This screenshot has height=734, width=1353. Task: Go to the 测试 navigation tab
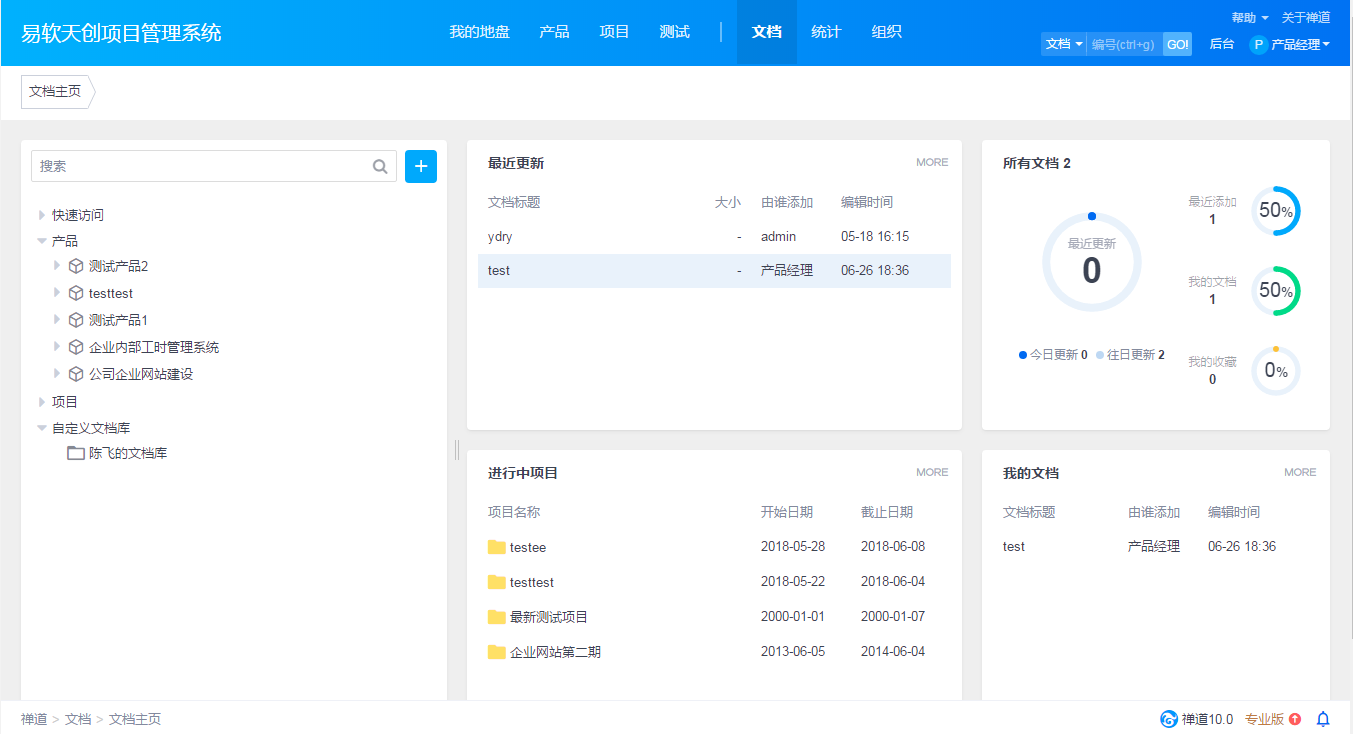(674, 32)
